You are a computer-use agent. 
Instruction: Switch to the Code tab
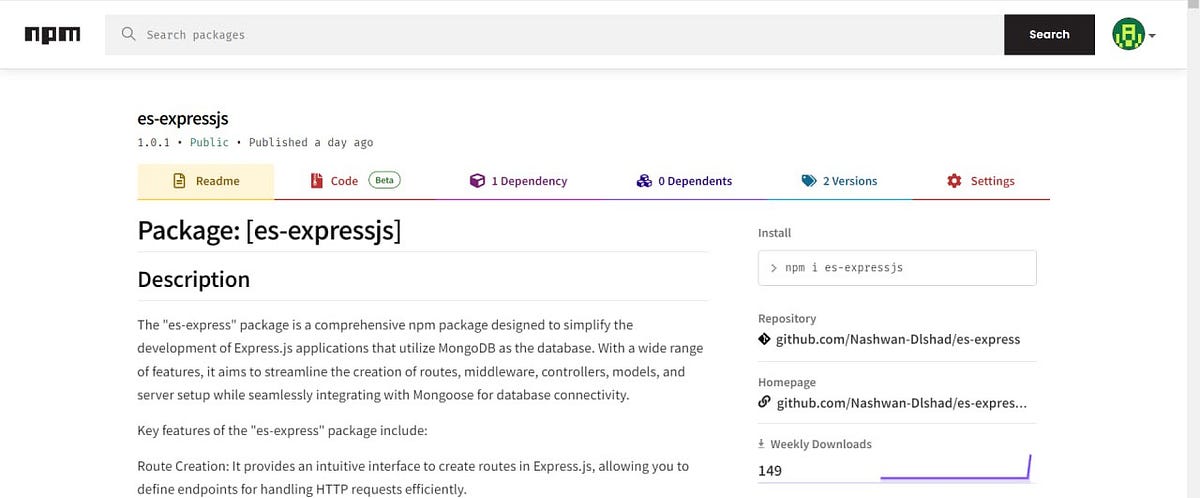click(x=355, y=181)
